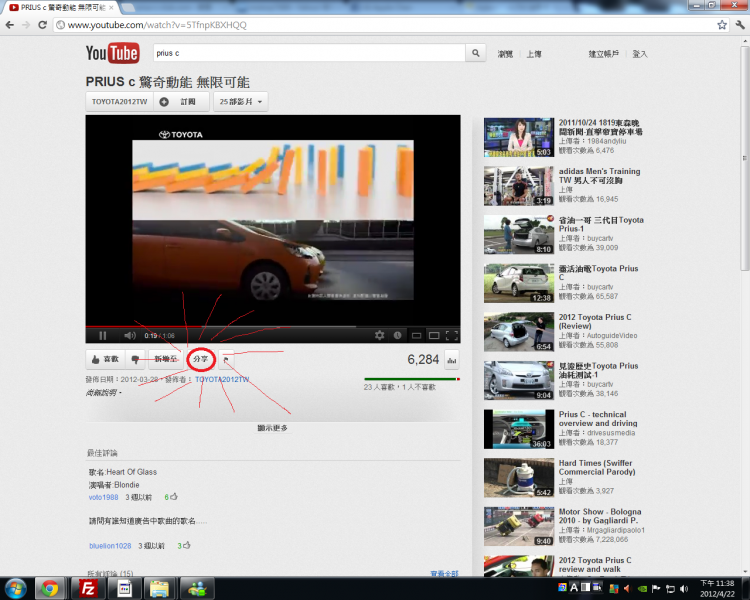Reload the page with refresh icon
Image resolution: width=750 pixels, height=600 pixels.
tap(42, 25)
